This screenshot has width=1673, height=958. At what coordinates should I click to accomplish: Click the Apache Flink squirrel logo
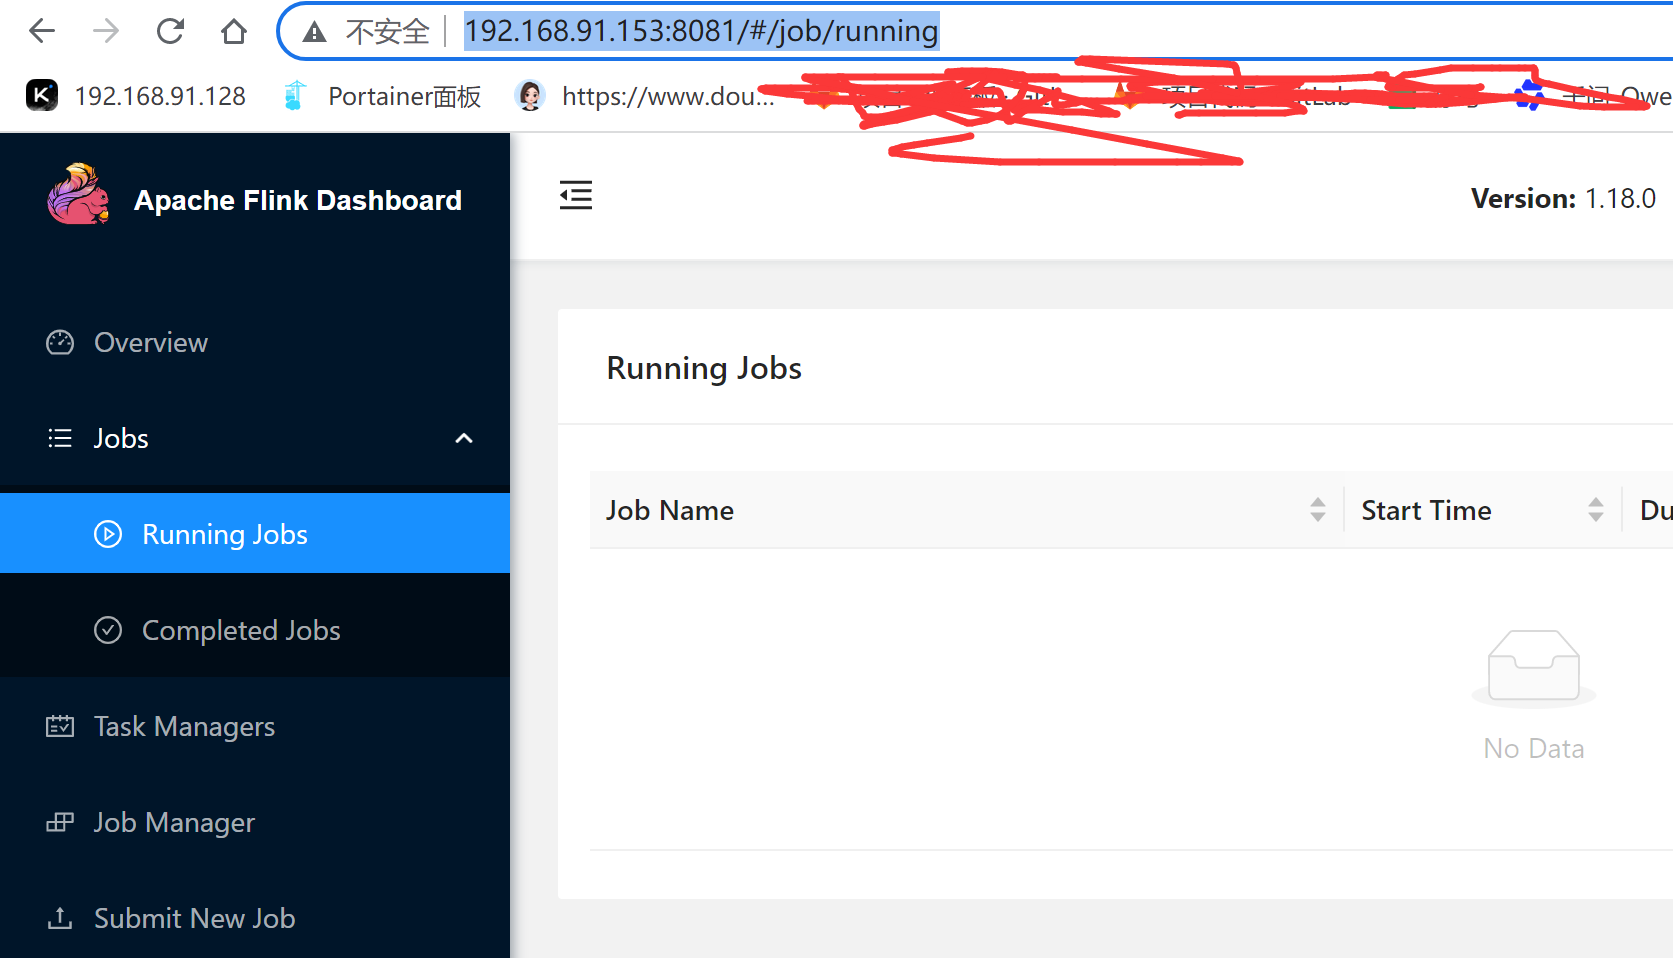(78, 195)
